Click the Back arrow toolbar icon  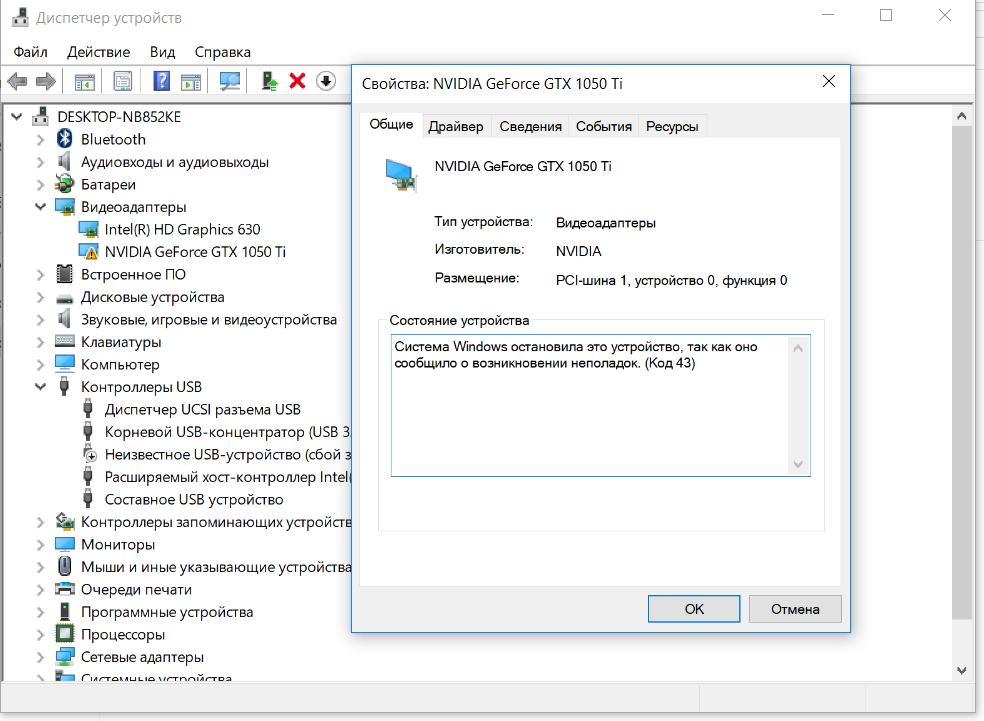(17, 81)
